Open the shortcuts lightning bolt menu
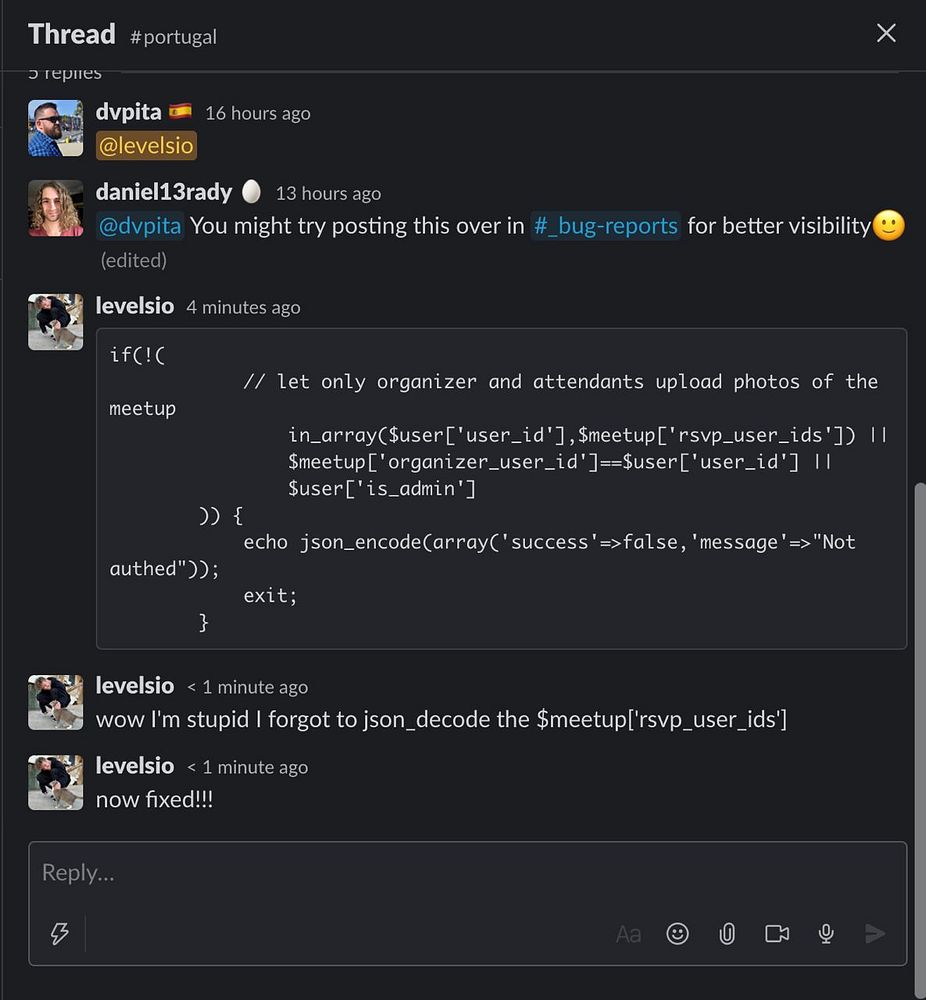Screen dimensions: 926x1000 [60, 934]
